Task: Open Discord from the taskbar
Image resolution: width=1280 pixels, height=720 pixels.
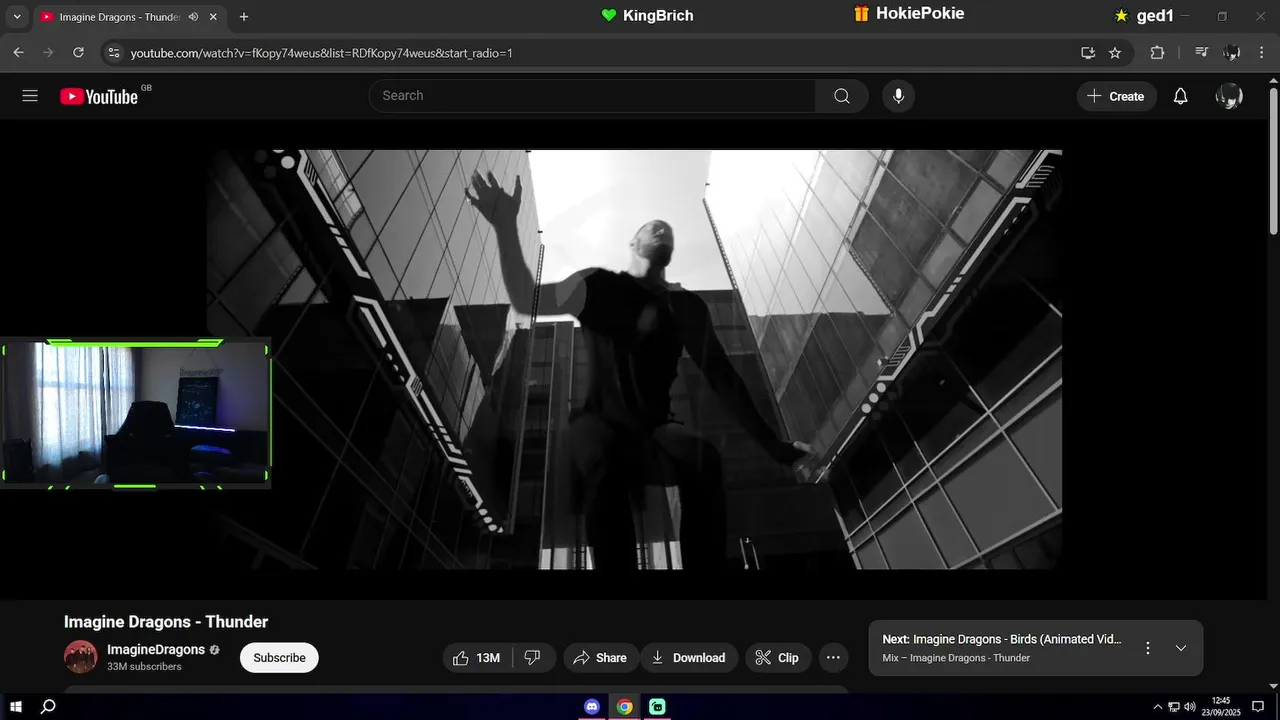Action: coord(592,706)
